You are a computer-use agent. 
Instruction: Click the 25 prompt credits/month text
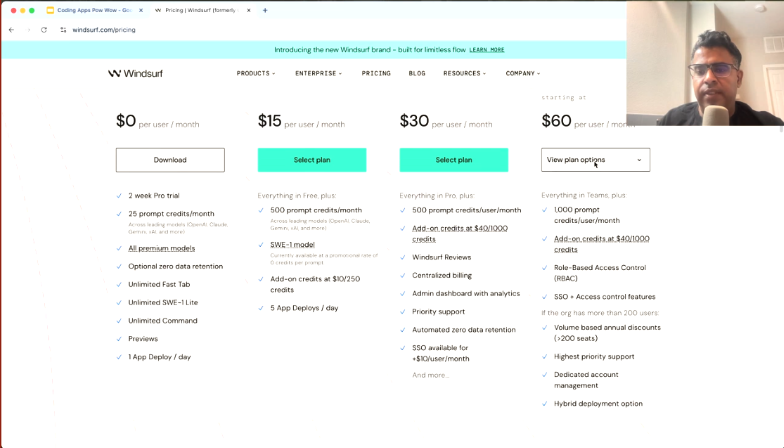point(171,214)
